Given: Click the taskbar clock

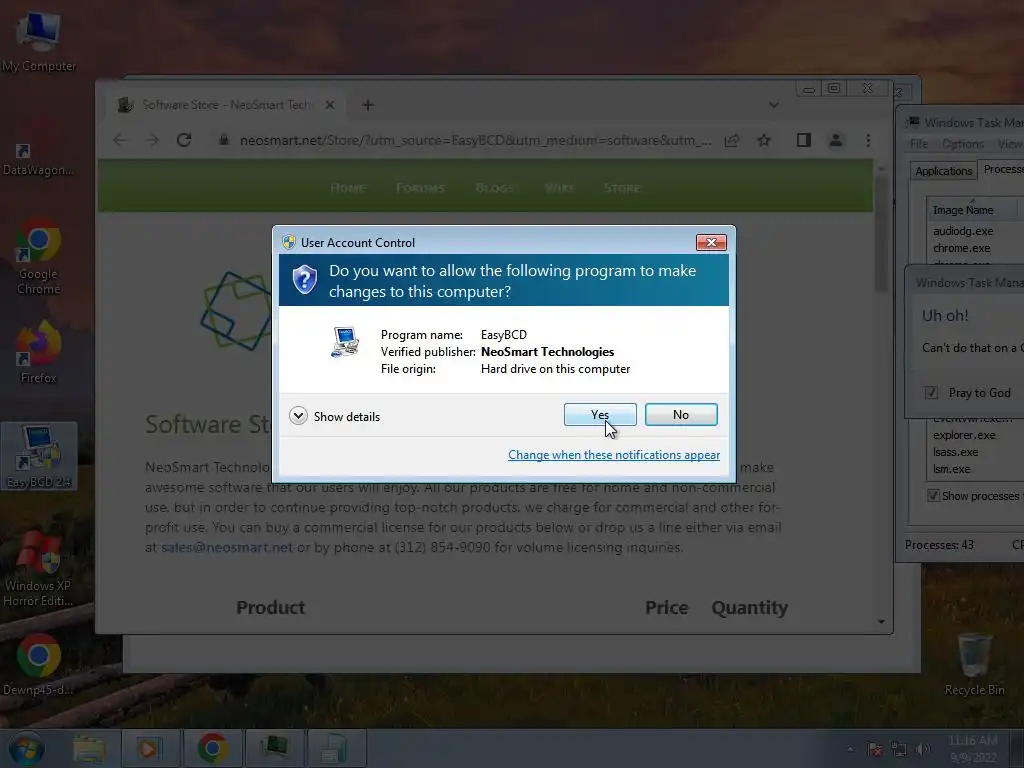Looking at the screenshot, I should 972,749.
